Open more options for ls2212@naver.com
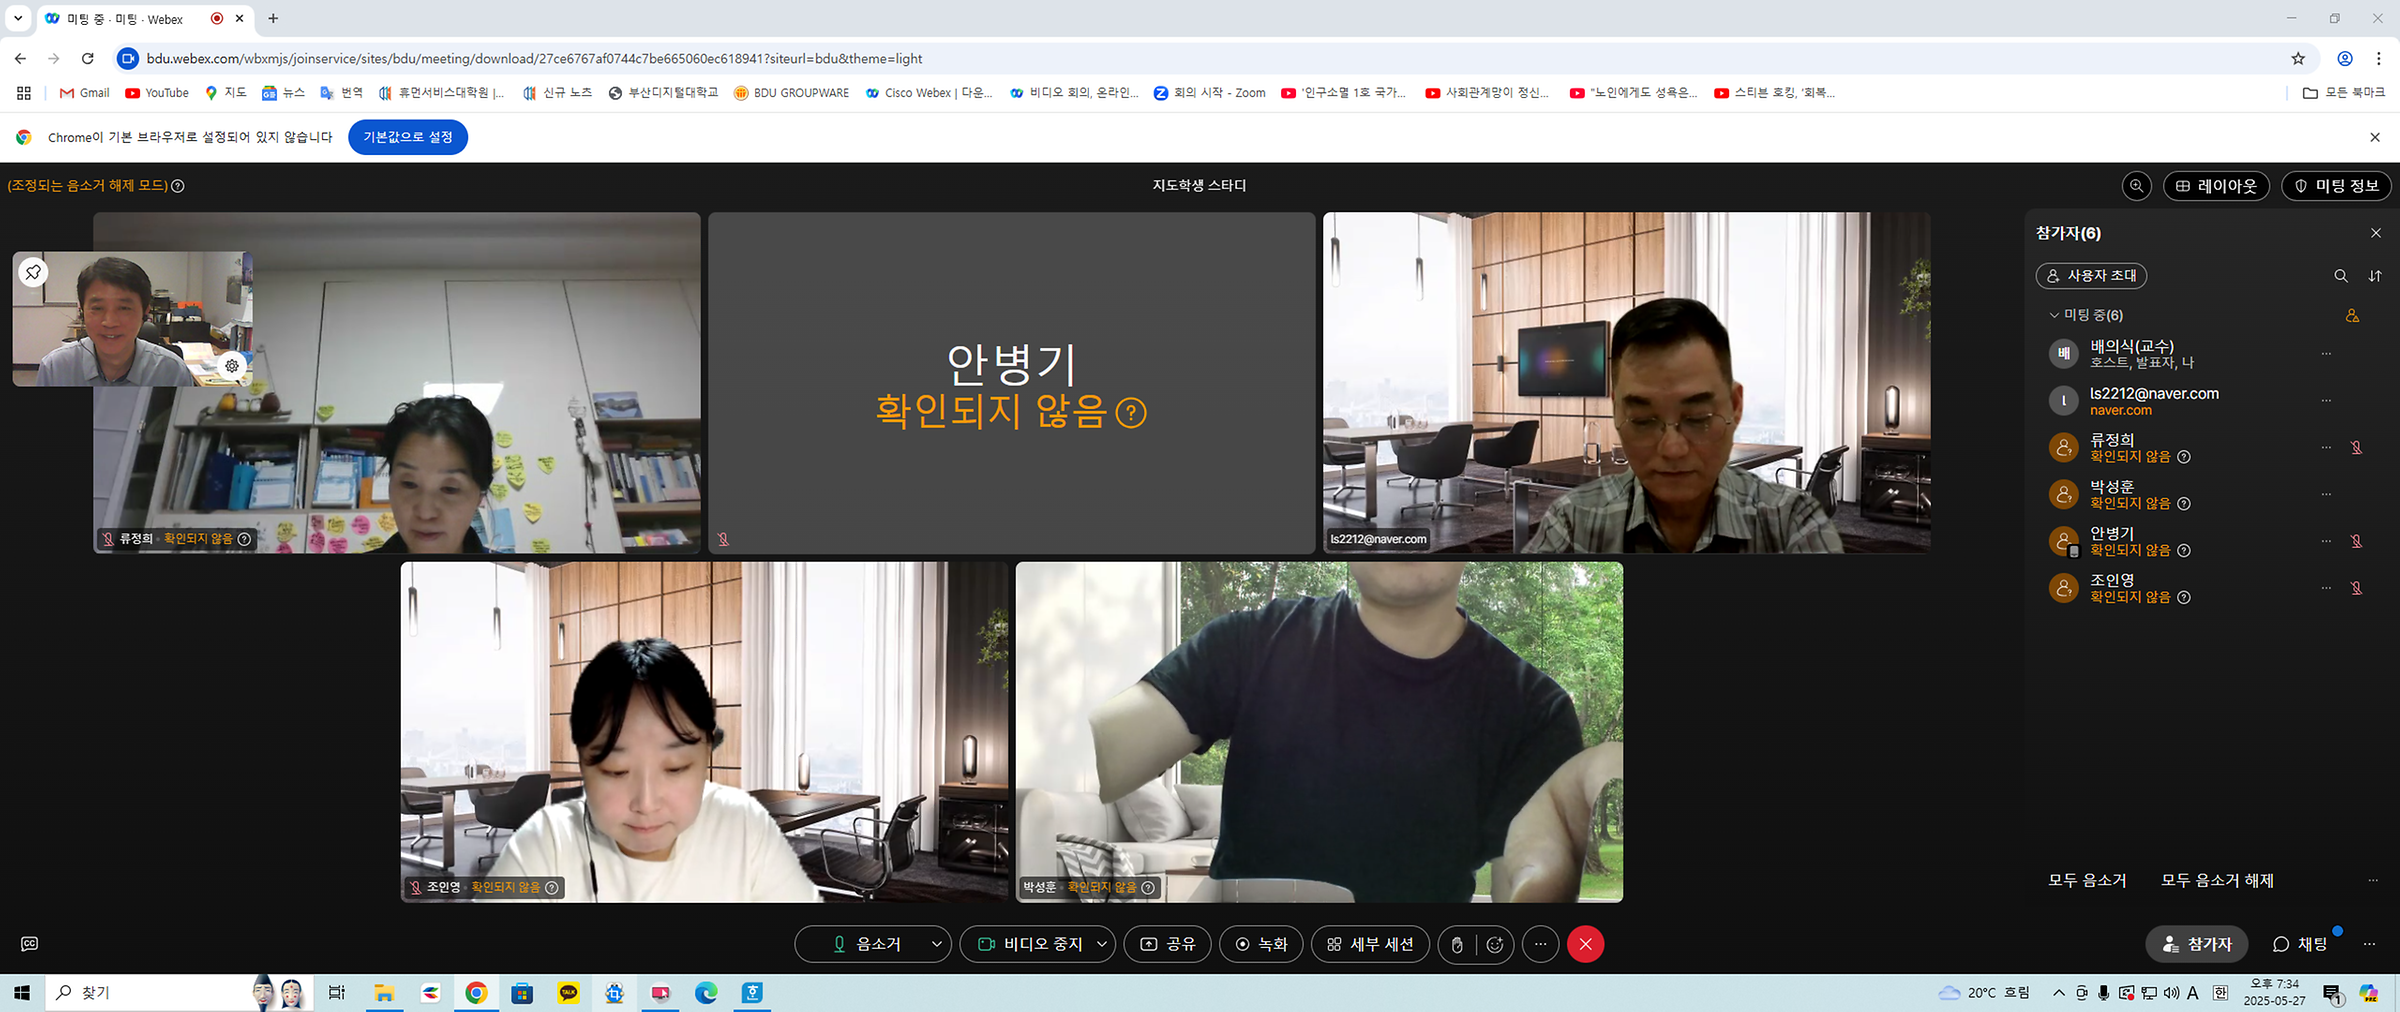Screen dimensions: 2400x1012 coord(2326,401)
